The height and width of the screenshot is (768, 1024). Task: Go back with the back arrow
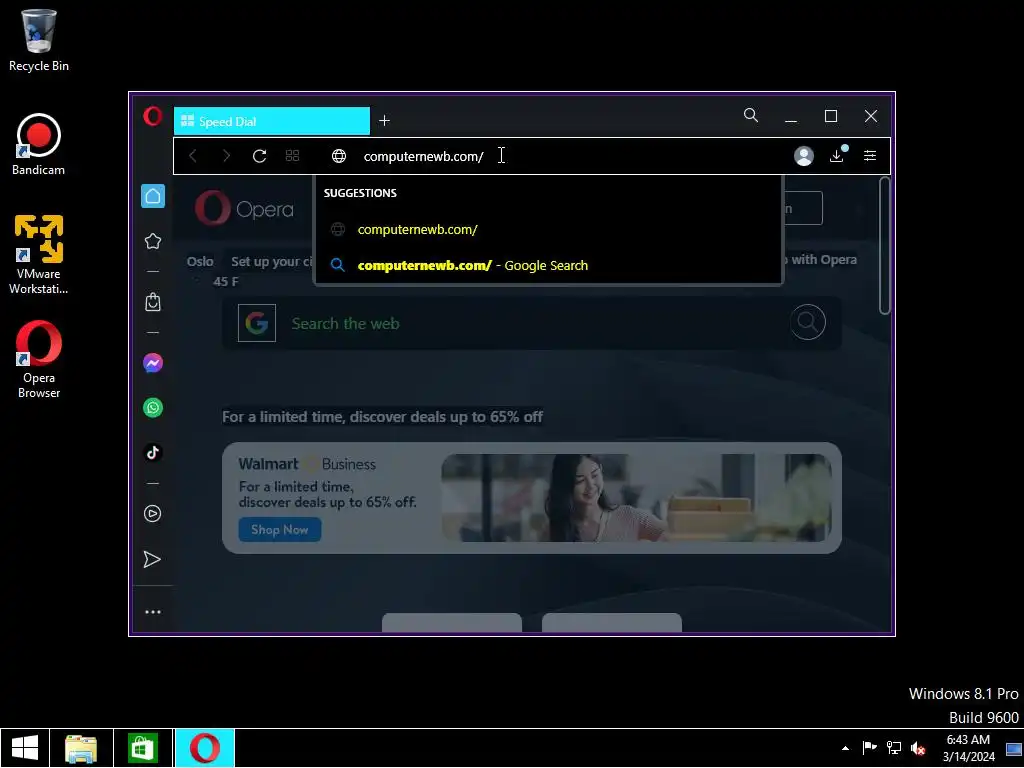click(193, 156)
